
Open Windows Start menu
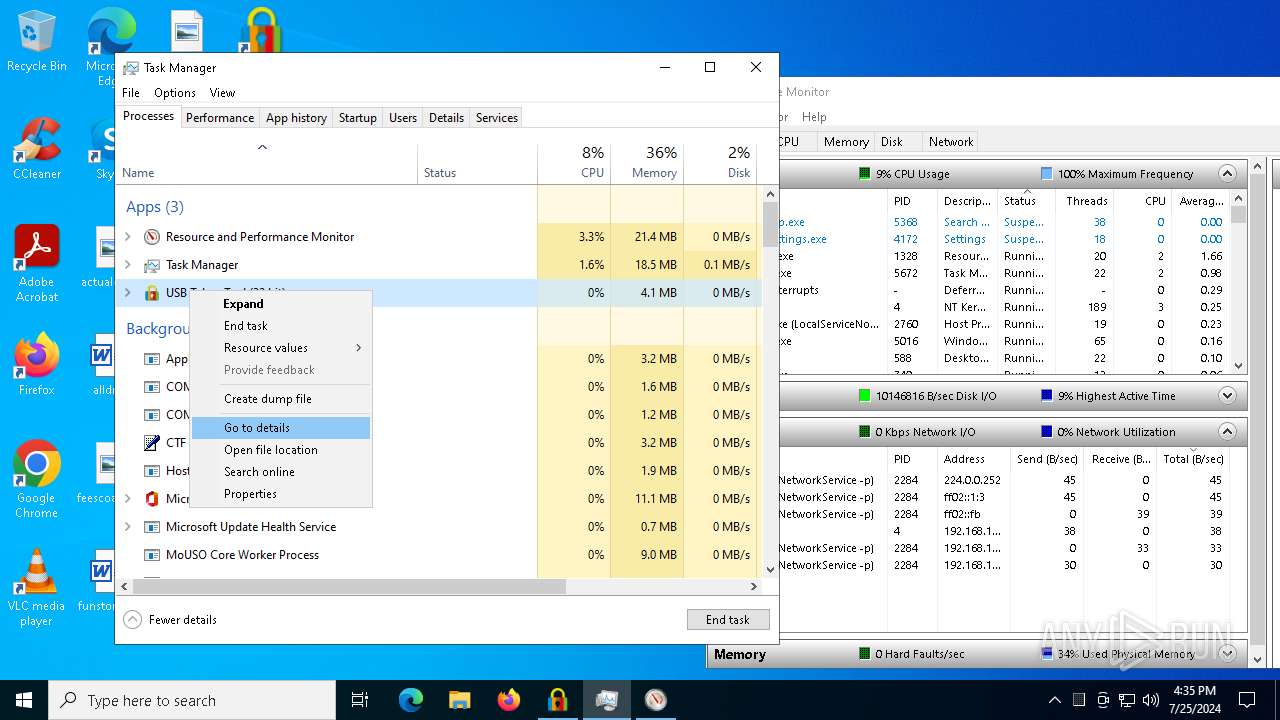(x=24, y=700)
